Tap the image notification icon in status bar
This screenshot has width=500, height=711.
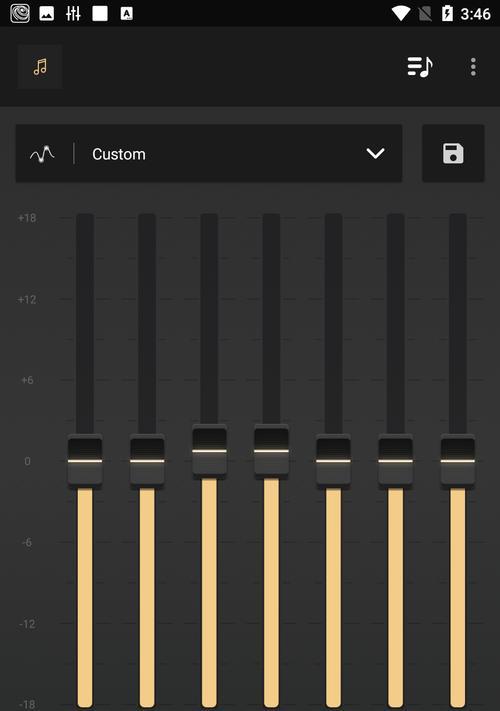coord(46,14)
